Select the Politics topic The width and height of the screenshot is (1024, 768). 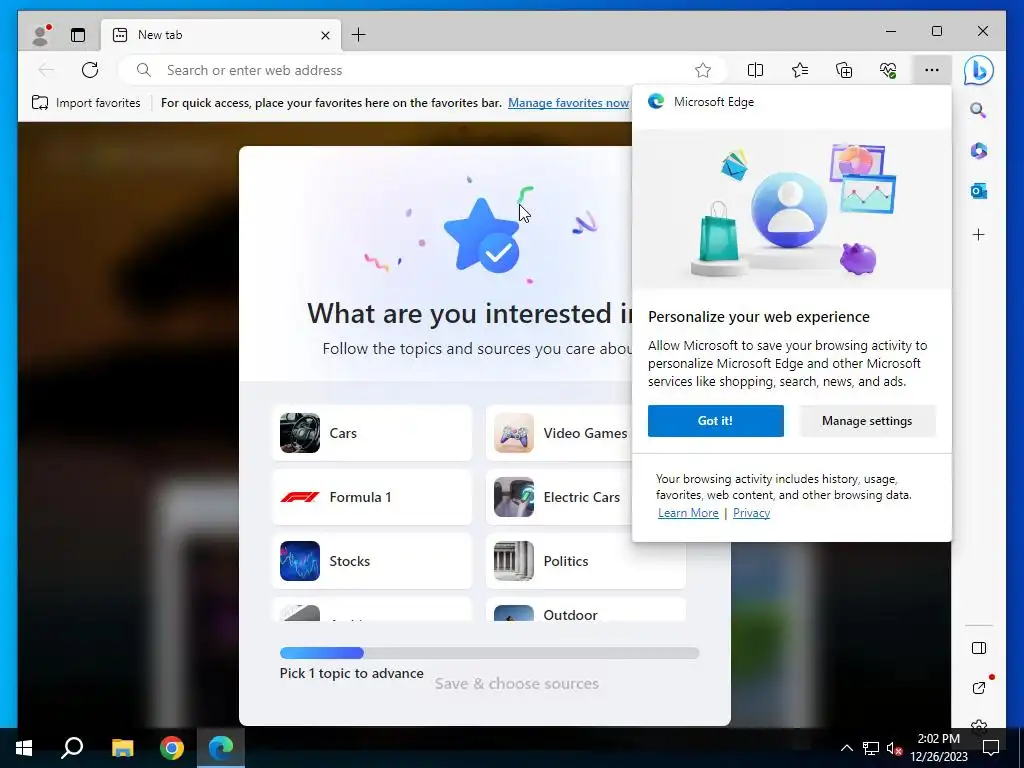coord(586,561)
